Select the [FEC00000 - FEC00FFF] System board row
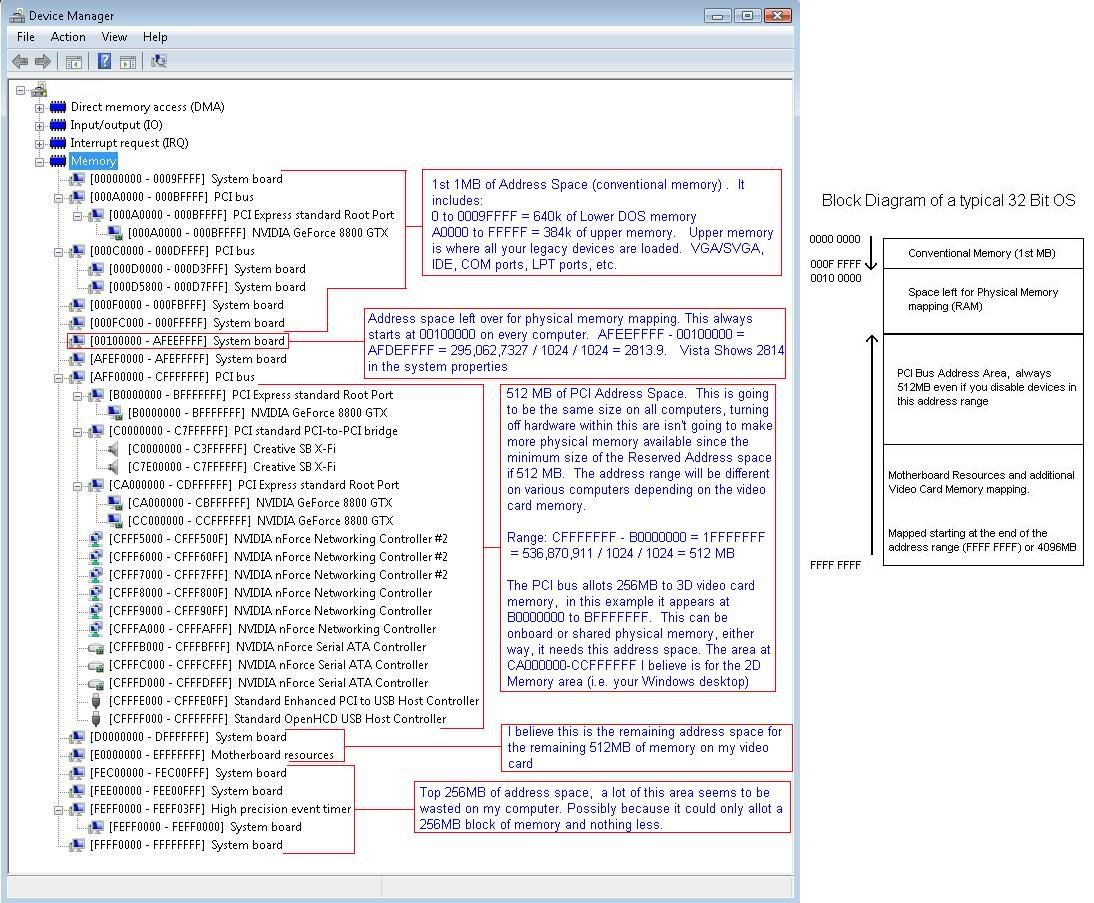The width and height of the screenshot is (1094, 903). 188,773
